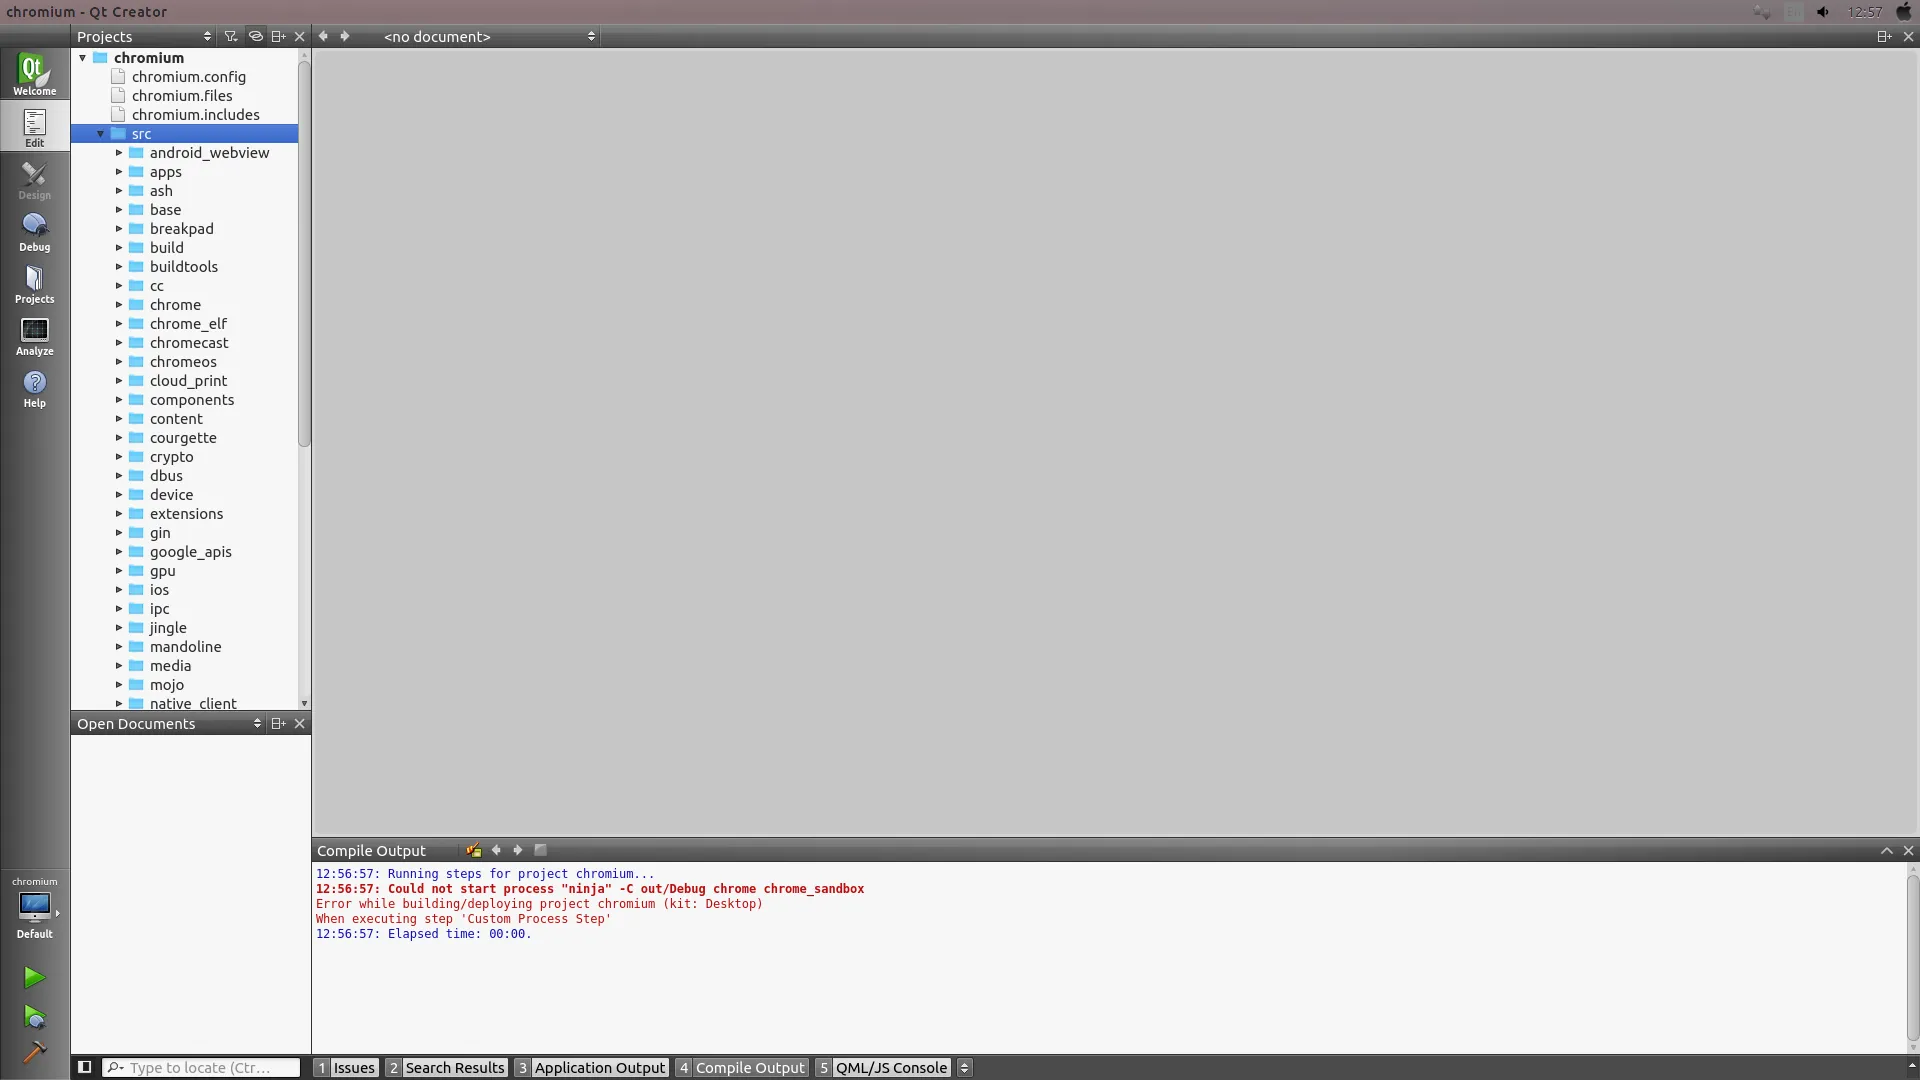Open the system volume indicator
The height and width of the screenshot is (1080, 1920).
click(1823, 12)
